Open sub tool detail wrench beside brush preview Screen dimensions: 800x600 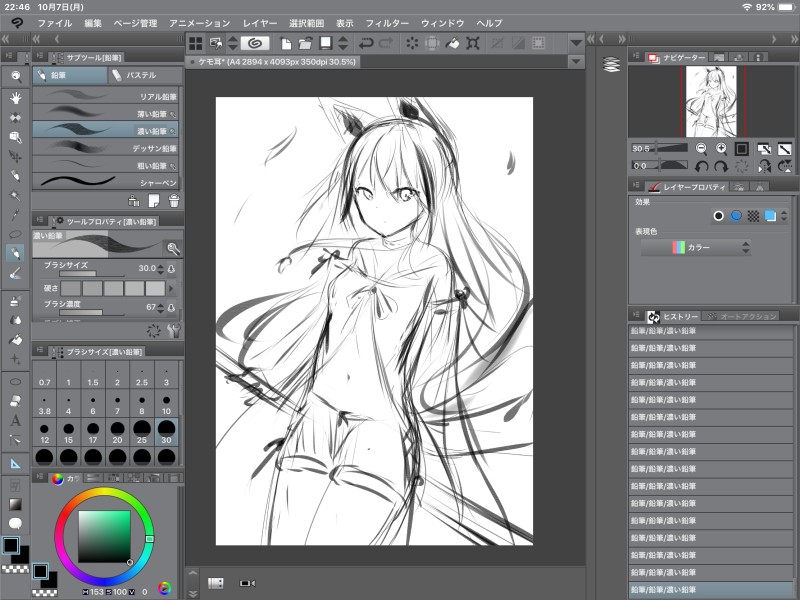173,249
